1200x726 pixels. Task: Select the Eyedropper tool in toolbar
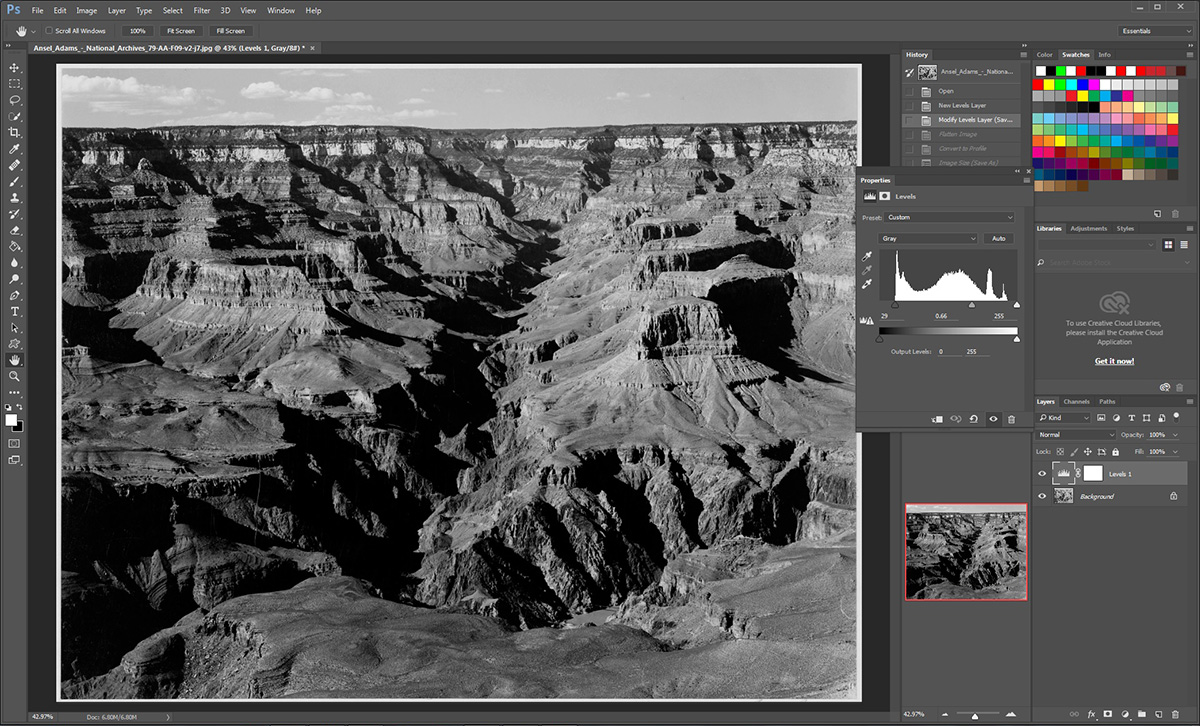15,149
